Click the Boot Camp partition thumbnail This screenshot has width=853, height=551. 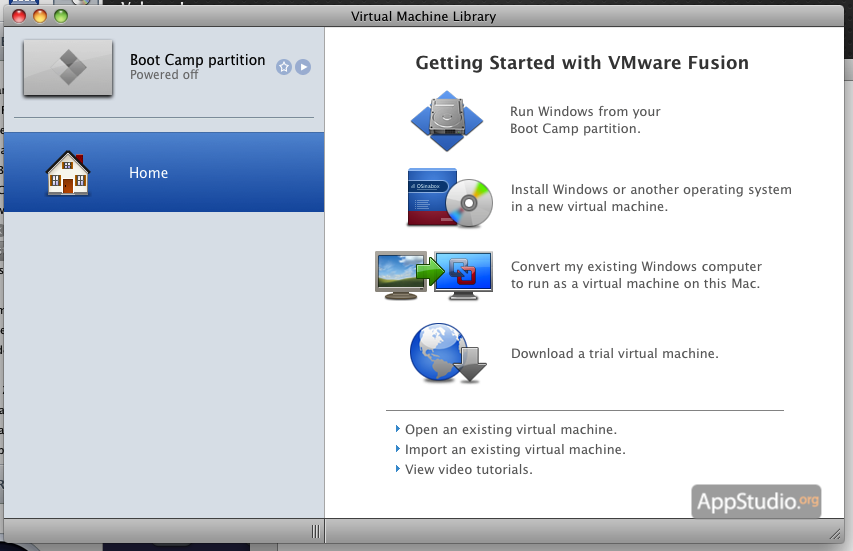[68, 67]
